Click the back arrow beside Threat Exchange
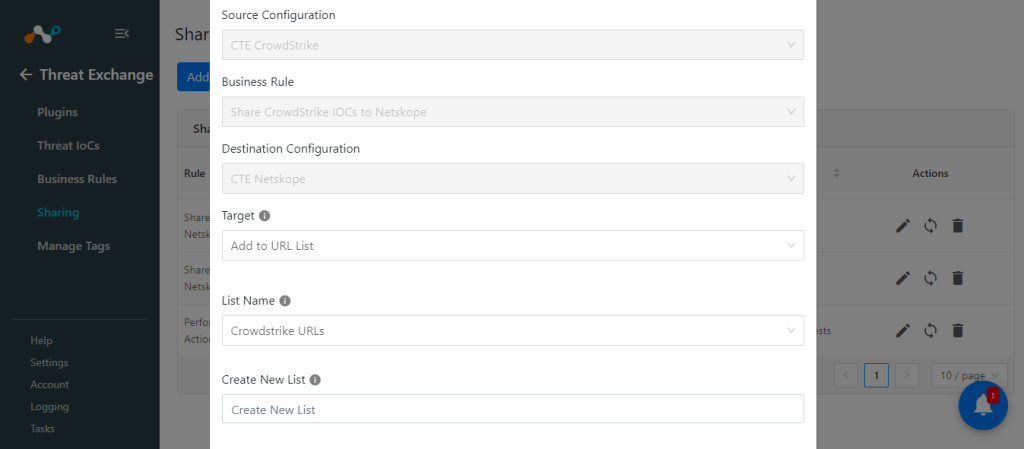This screenshot has height=449, width=1024. point(25,74)
